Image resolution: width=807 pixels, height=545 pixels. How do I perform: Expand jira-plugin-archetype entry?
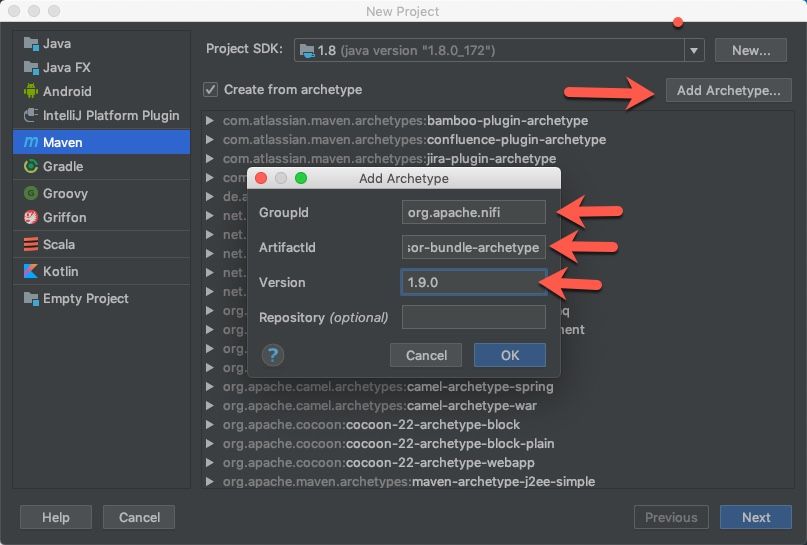coord(209,159)
